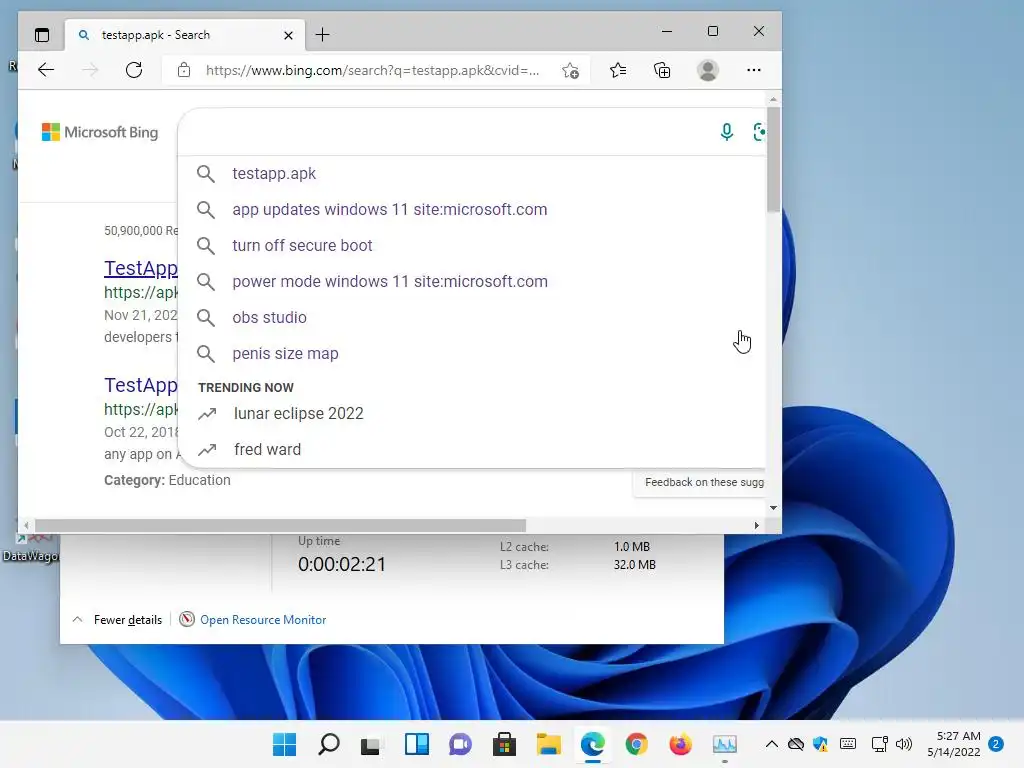Open the Favorites list
Image resolution: width=1024 pixels, height=768 pixels.
click(x=618, y=70)
